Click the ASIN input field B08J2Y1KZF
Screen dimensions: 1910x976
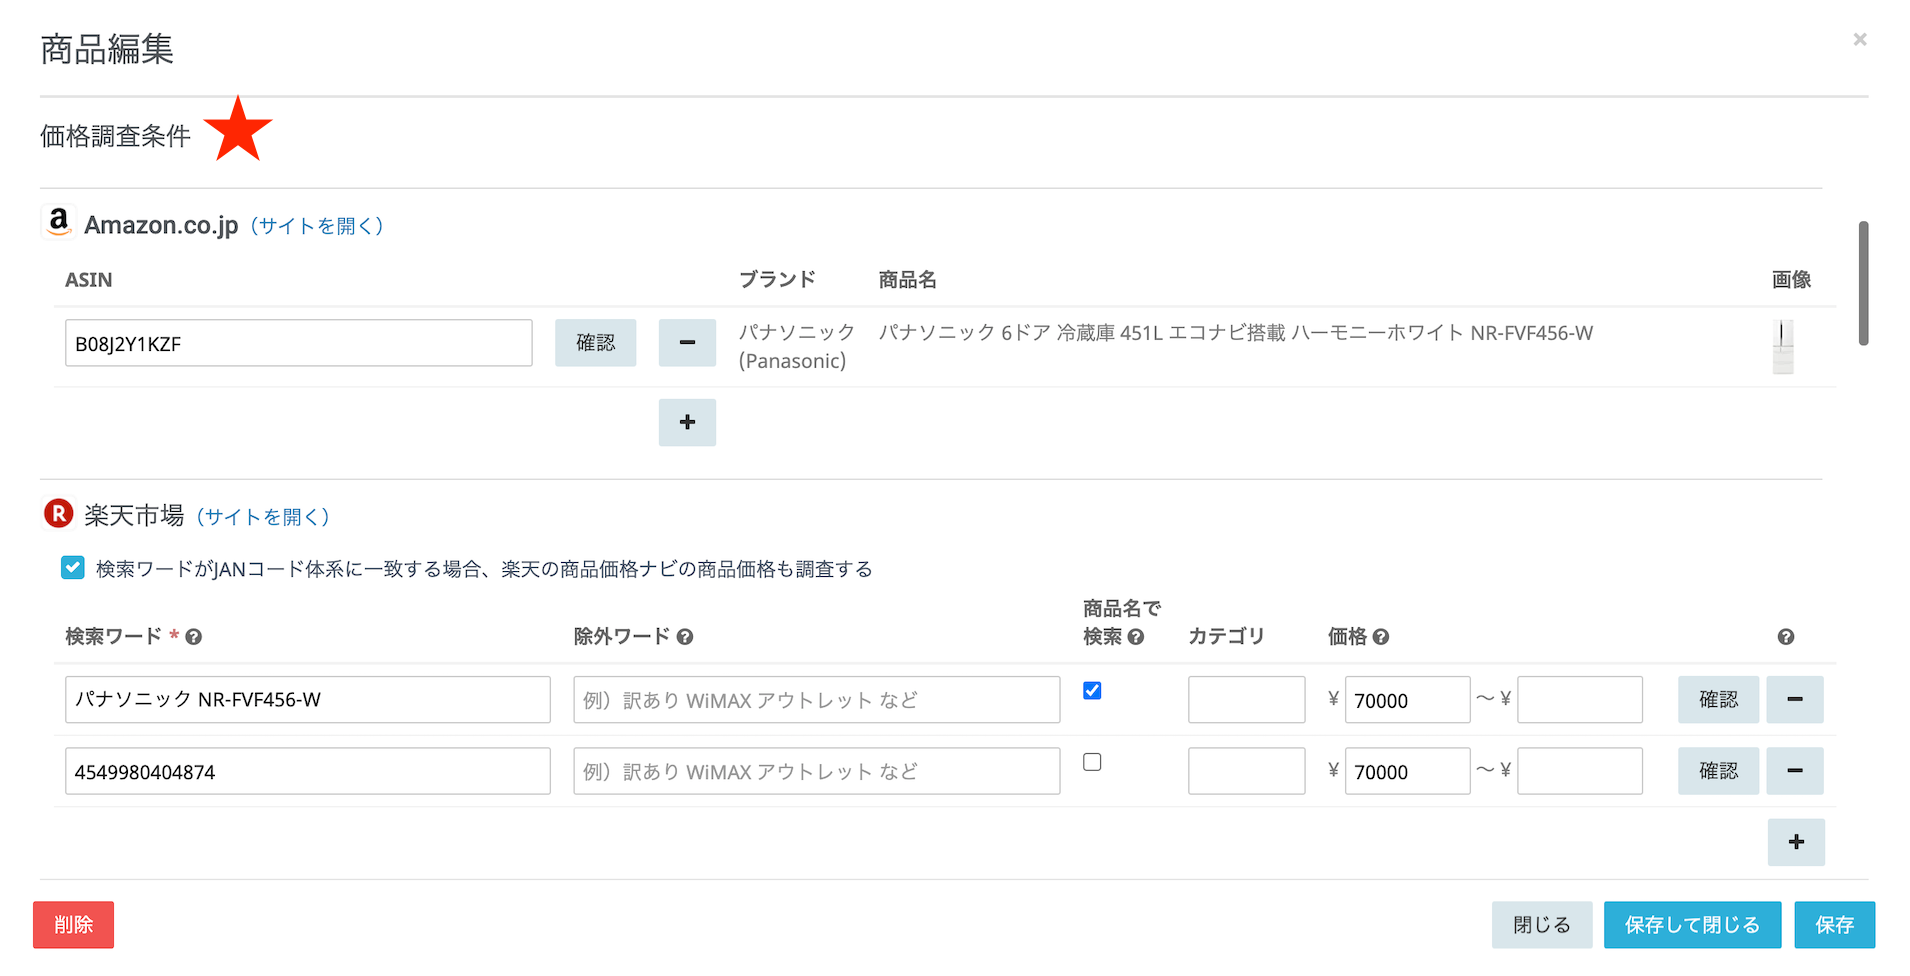tap(298, 343)
